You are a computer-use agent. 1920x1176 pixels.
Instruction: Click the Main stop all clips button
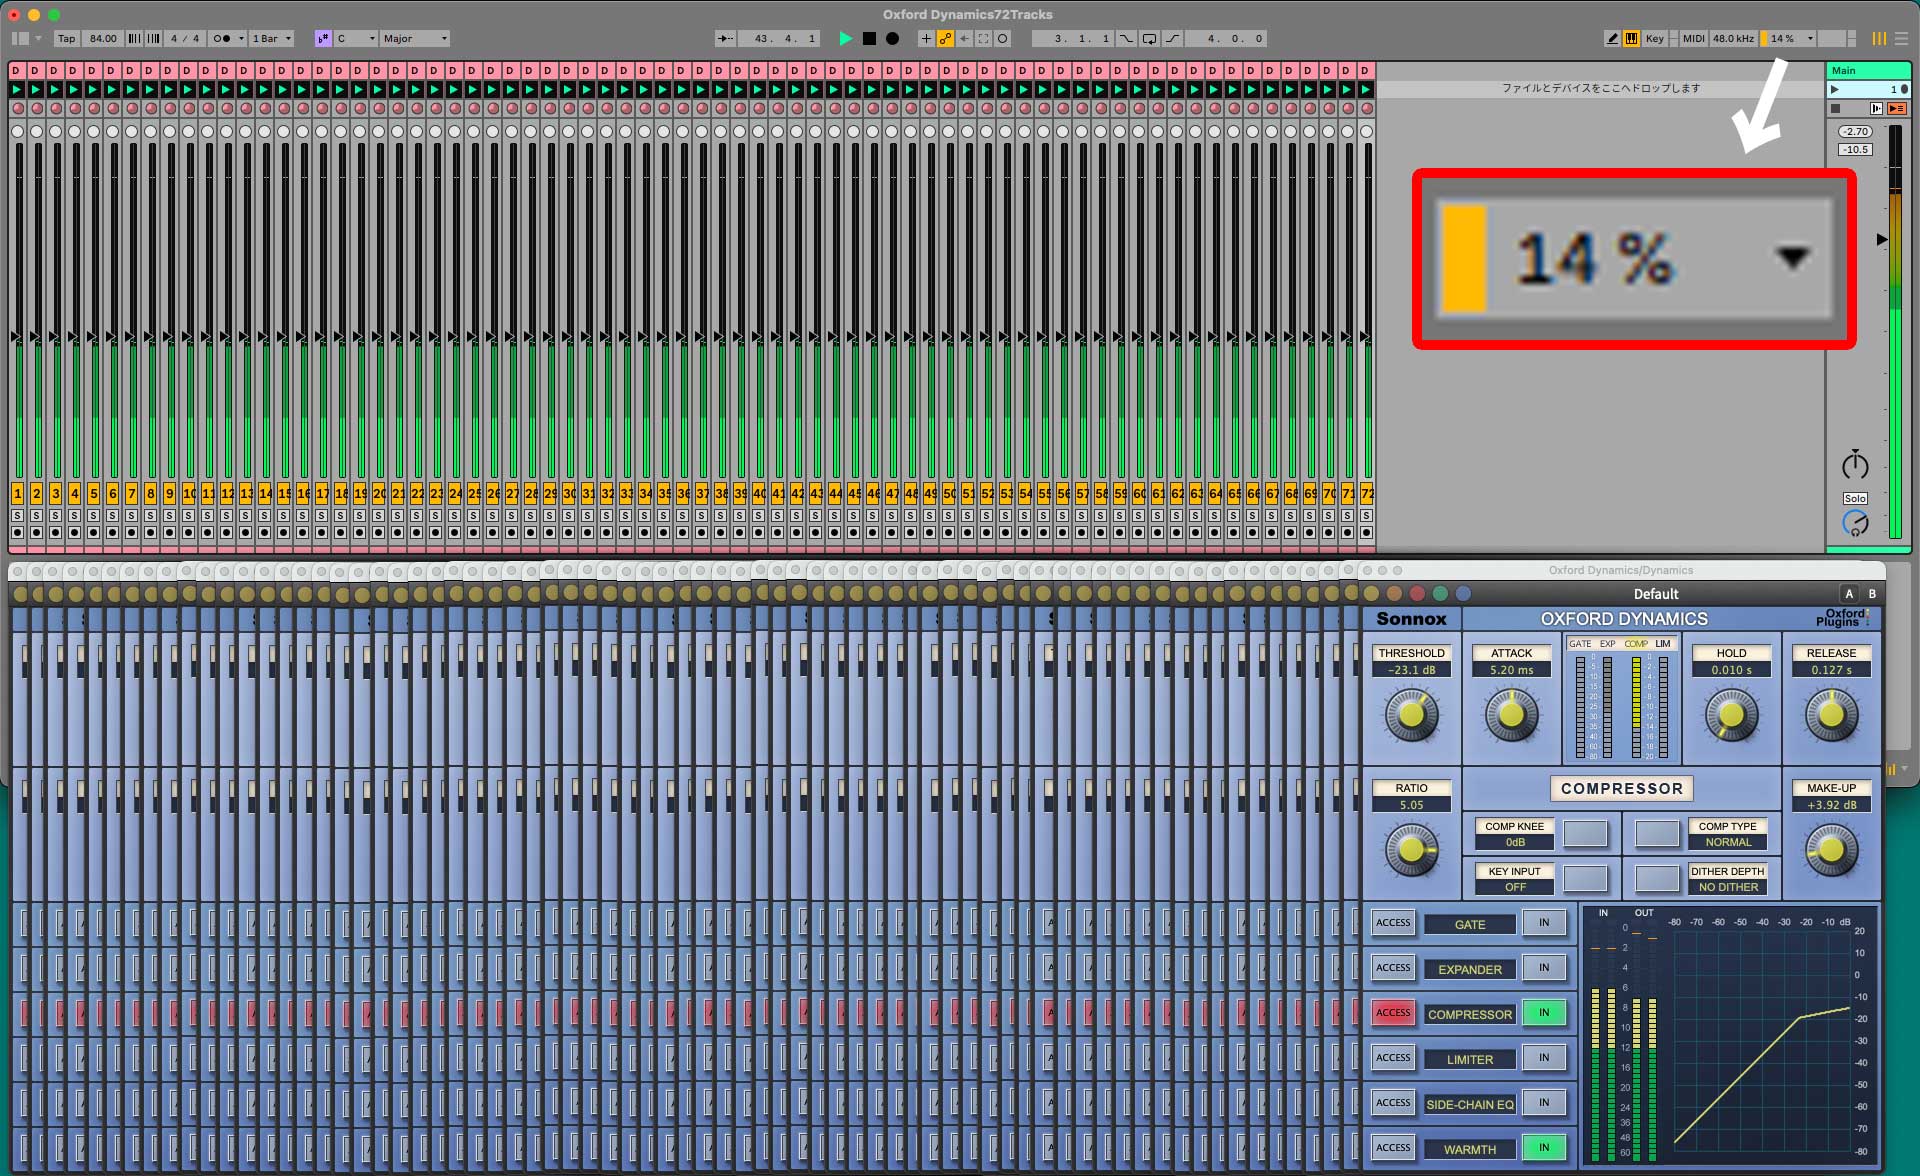1835,108
